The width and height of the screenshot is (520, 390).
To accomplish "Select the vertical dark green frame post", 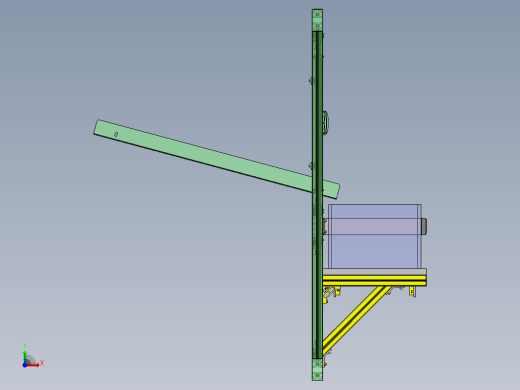I will (x=317, y=195).
